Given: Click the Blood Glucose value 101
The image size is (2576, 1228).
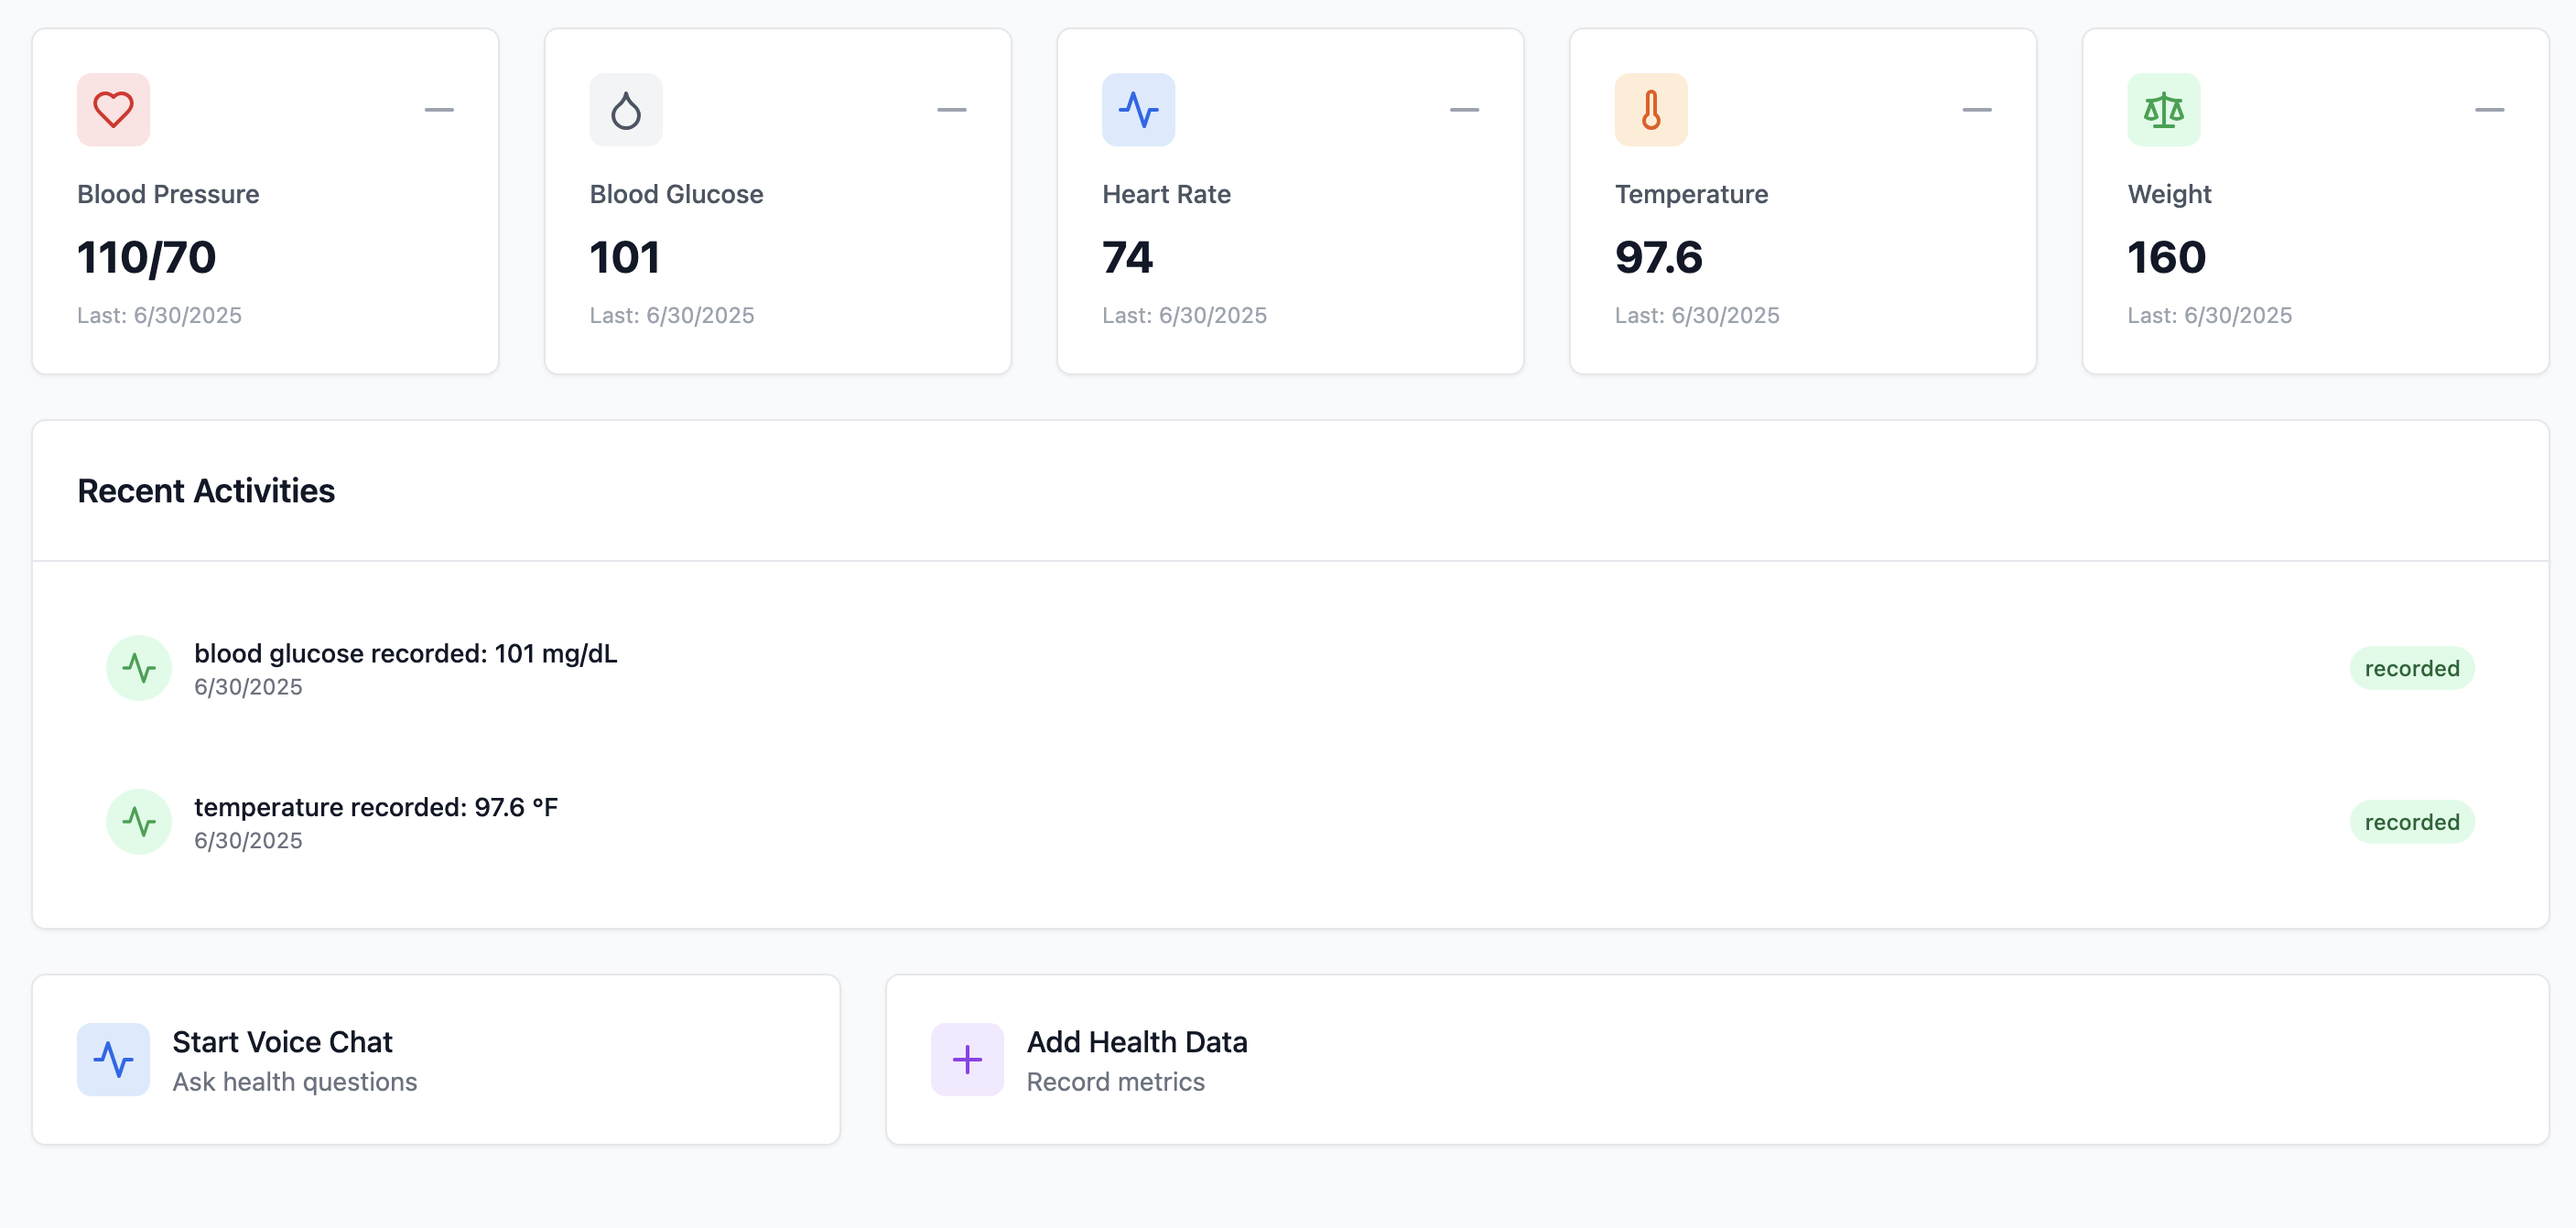Looking at the screenshot, I should (x=625, y=258).
